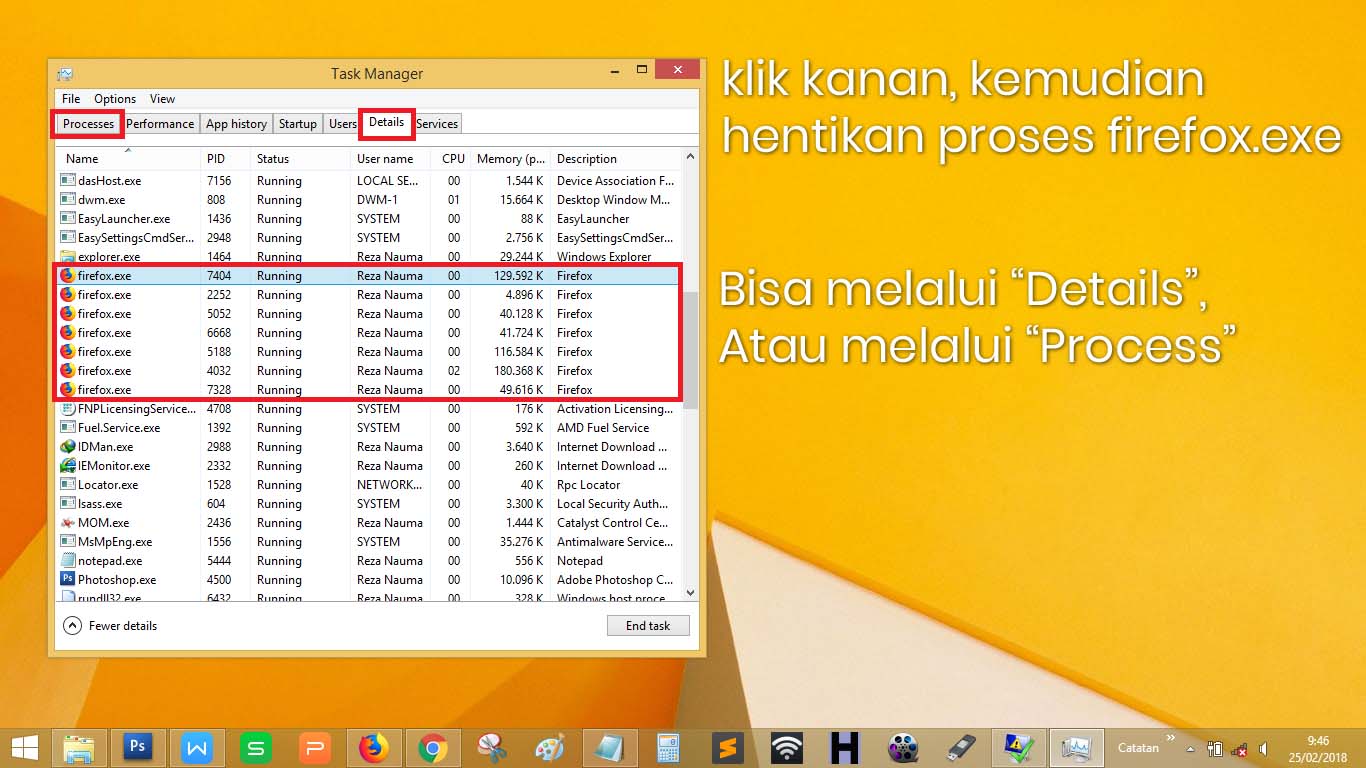This screenshot has height=768, width=1366.
Task: Go to the Startup tab
Action: pyautogui.click(x=298, y=124)
